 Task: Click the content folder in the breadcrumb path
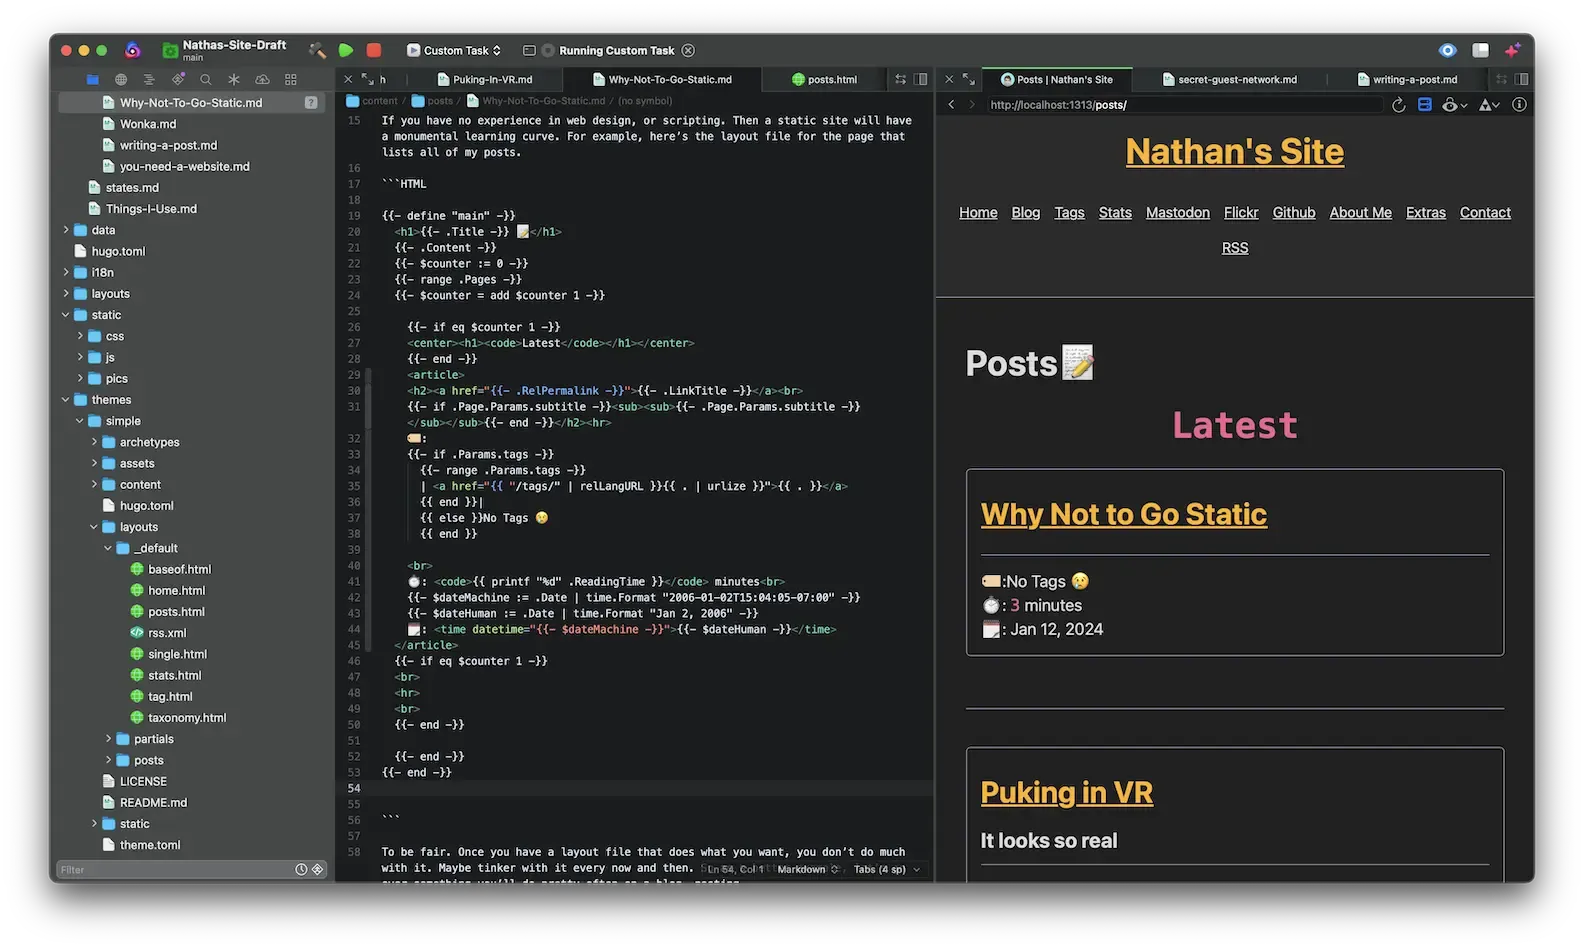tap(372, 101)
